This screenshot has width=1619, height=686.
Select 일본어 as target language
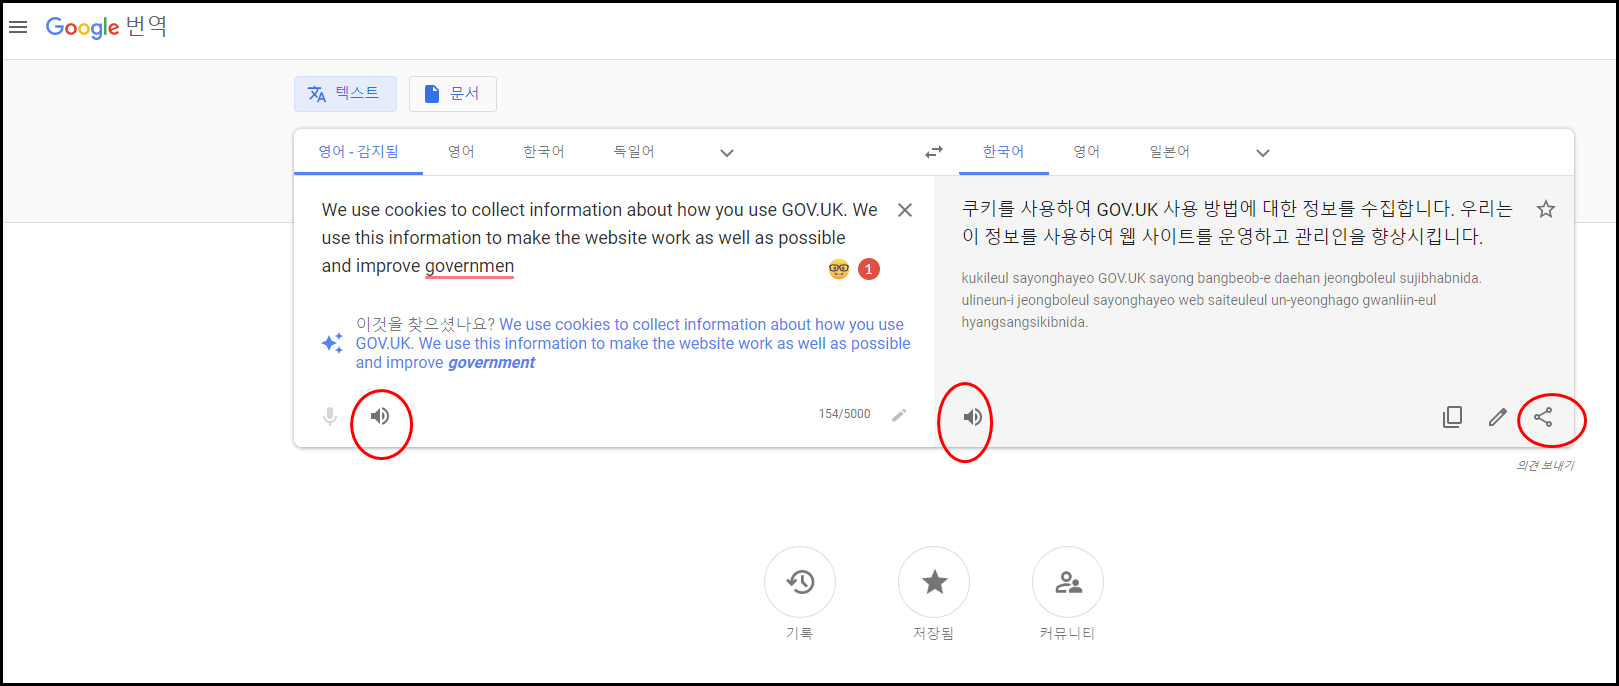[x=1170, y=152]
